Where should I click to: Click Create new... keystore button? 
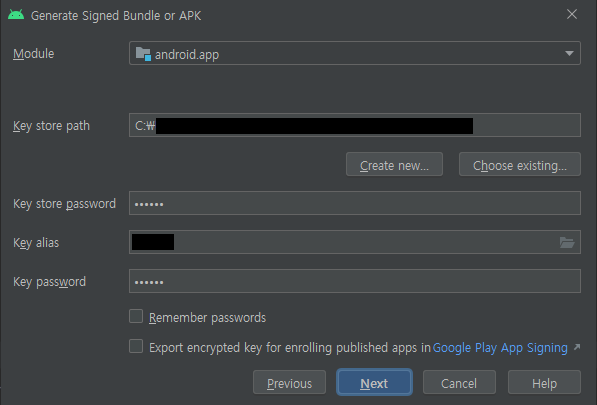point(394,164)
